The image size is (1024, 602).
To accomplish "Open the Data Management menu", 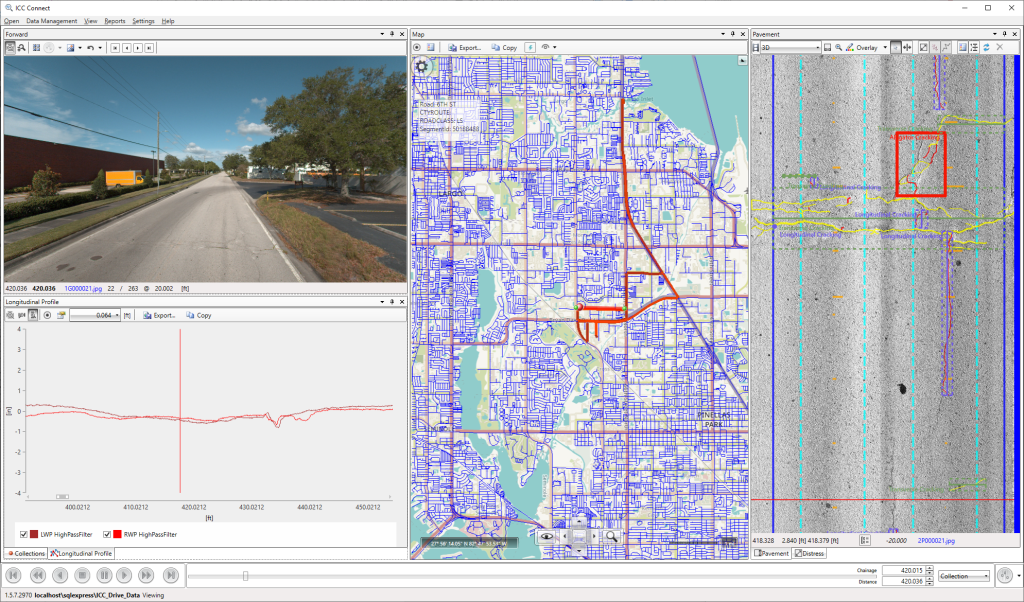I will 51,20.
